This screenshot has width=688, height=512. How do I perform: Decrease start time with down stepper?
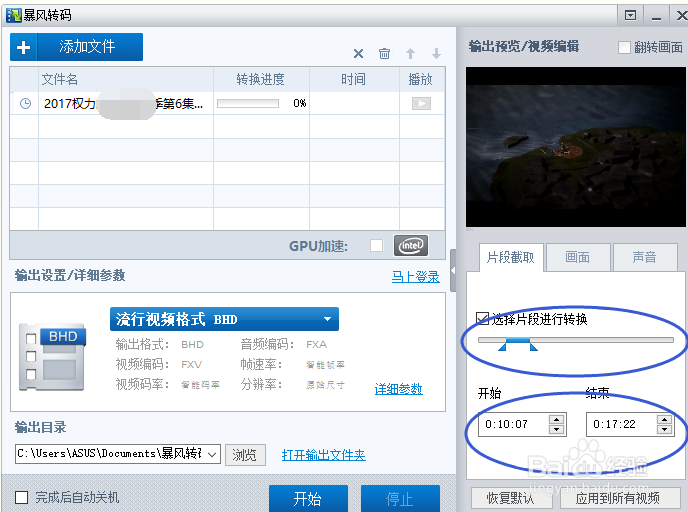pos(556,430)
